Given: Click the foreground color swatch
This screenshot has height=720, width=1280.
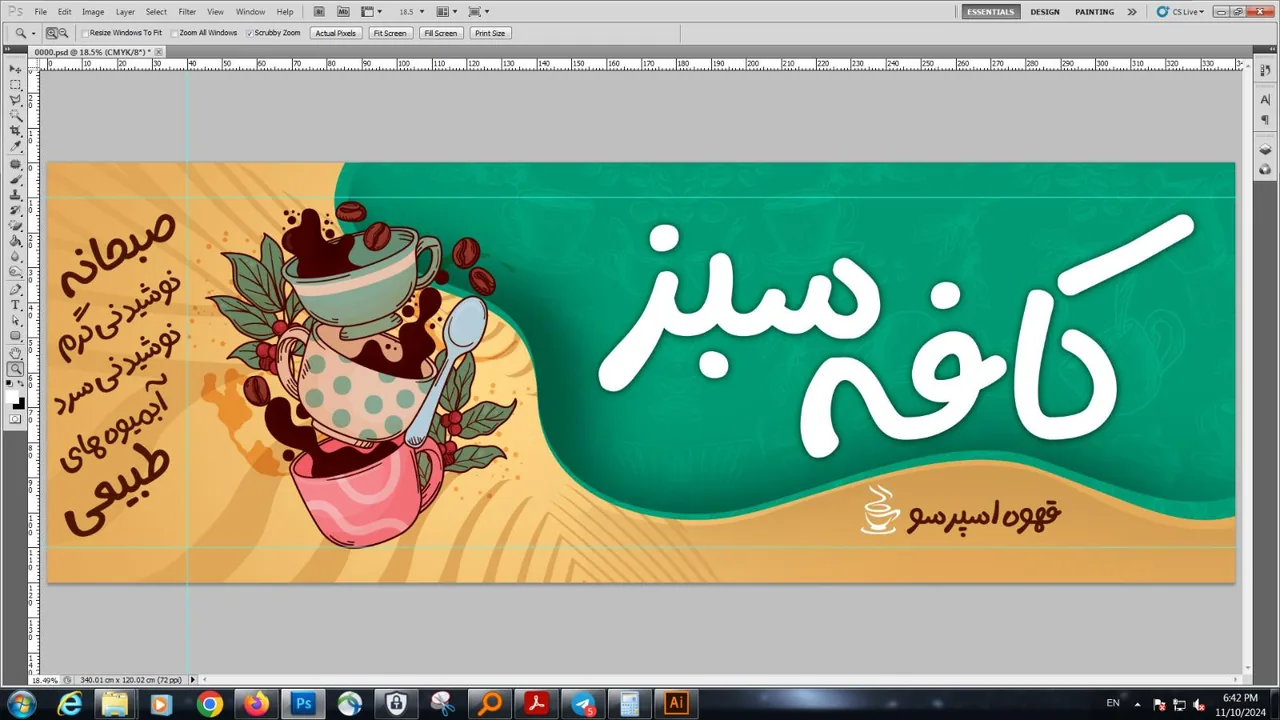Looking at the screenshot, I should 12,397.
